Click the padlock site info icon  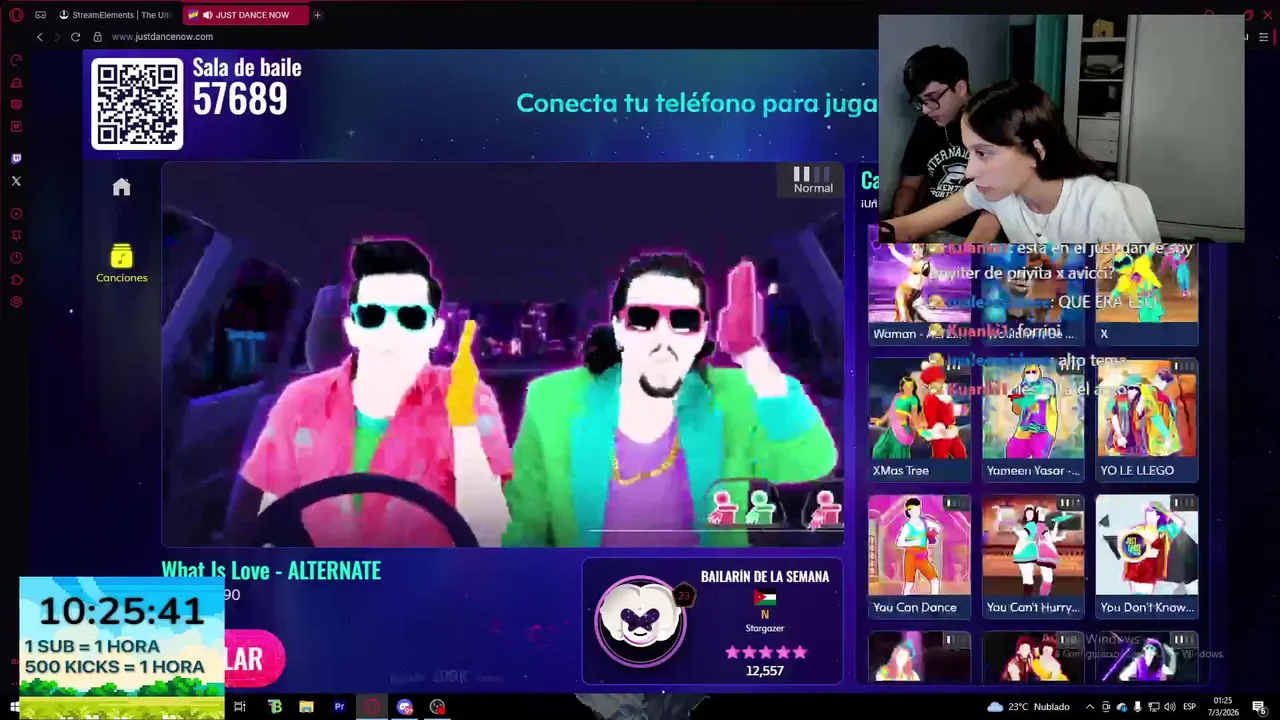point(97,37)
